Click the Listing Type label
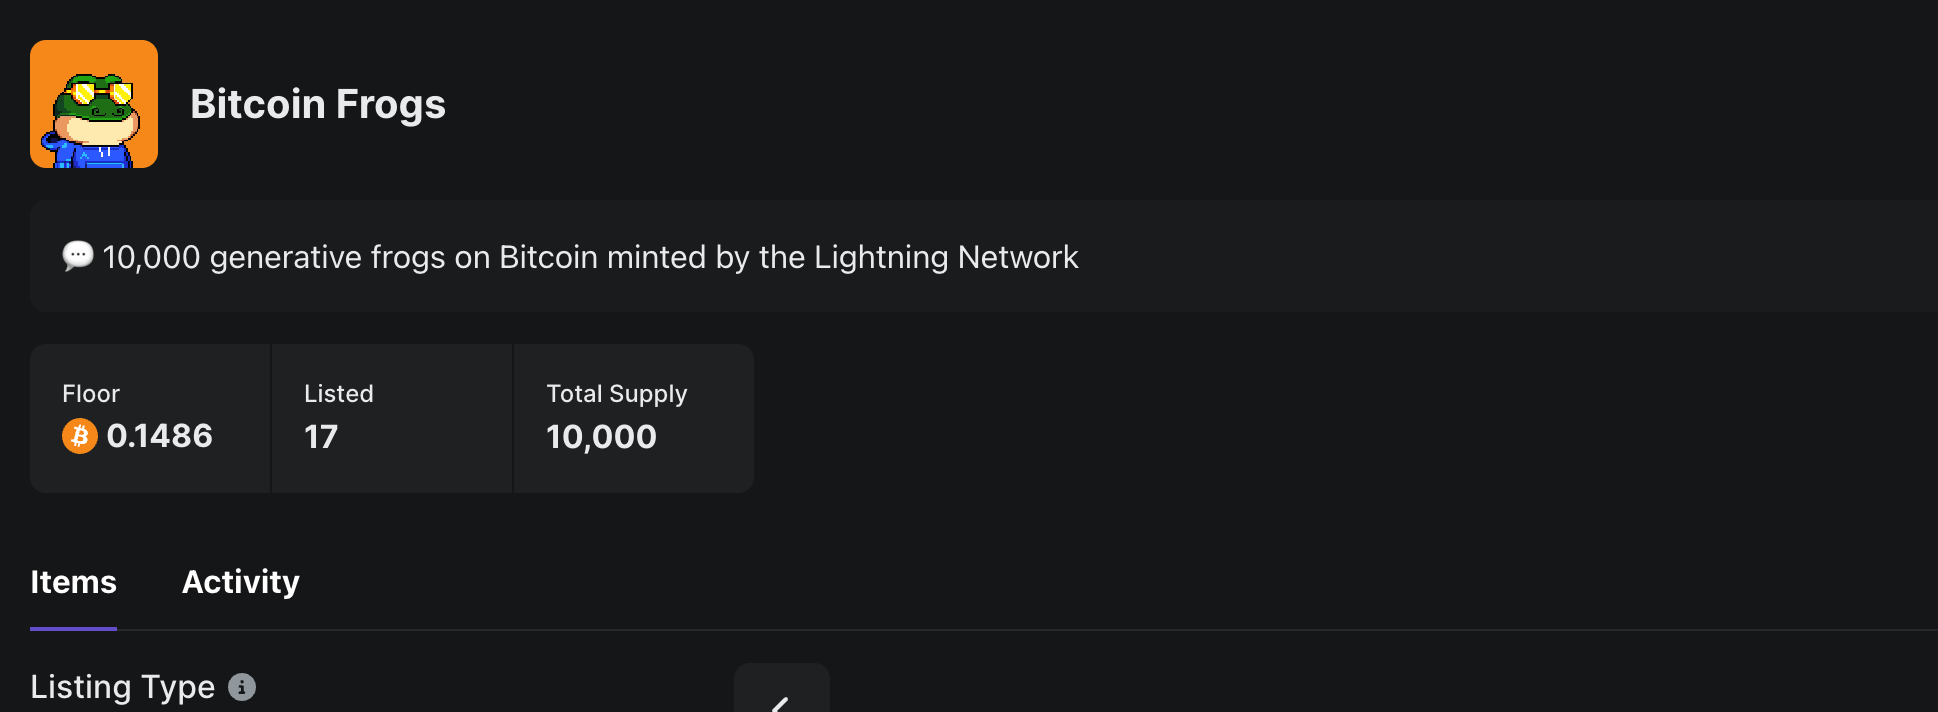1938x712 pixels. pyautogui.click(x=122, y=687)
